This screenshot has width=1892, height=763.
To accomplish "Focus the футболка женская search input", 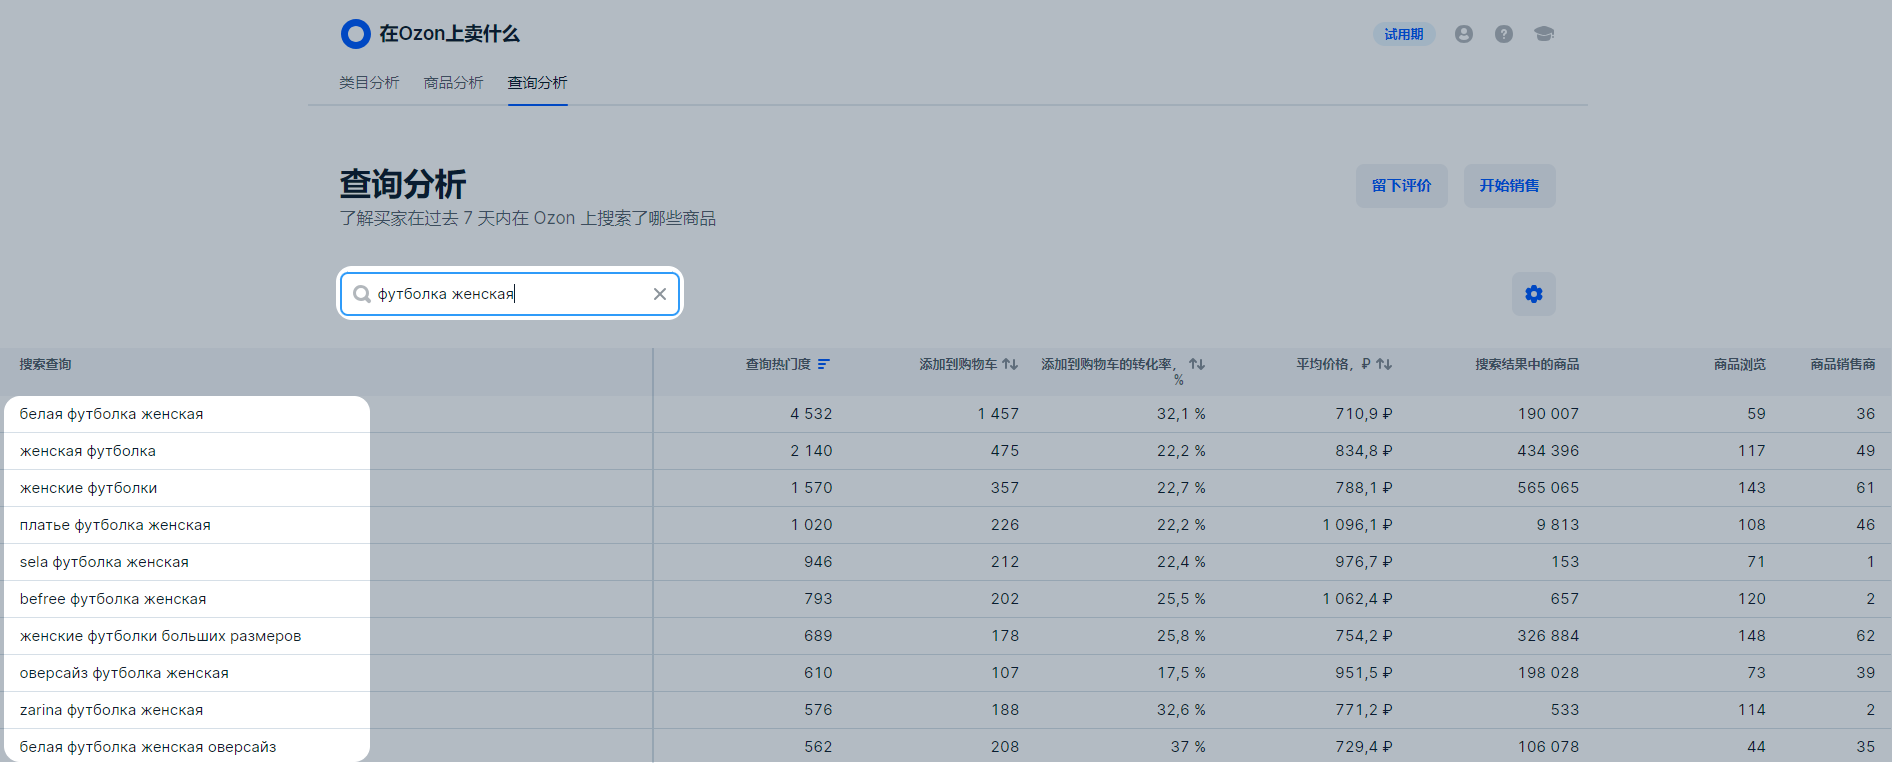I will click(x=510, y=294).
